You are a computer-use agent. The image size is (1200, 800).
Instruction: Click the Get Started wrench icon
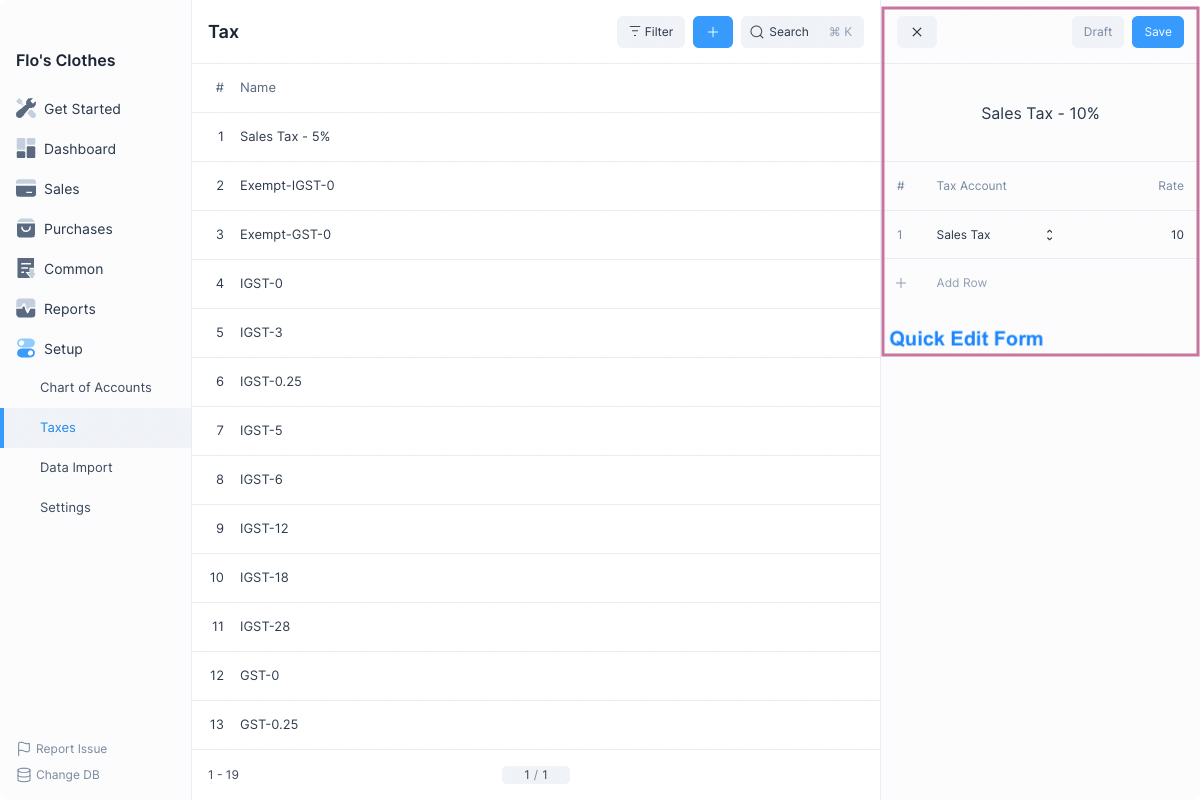click(x=26, y=109)
